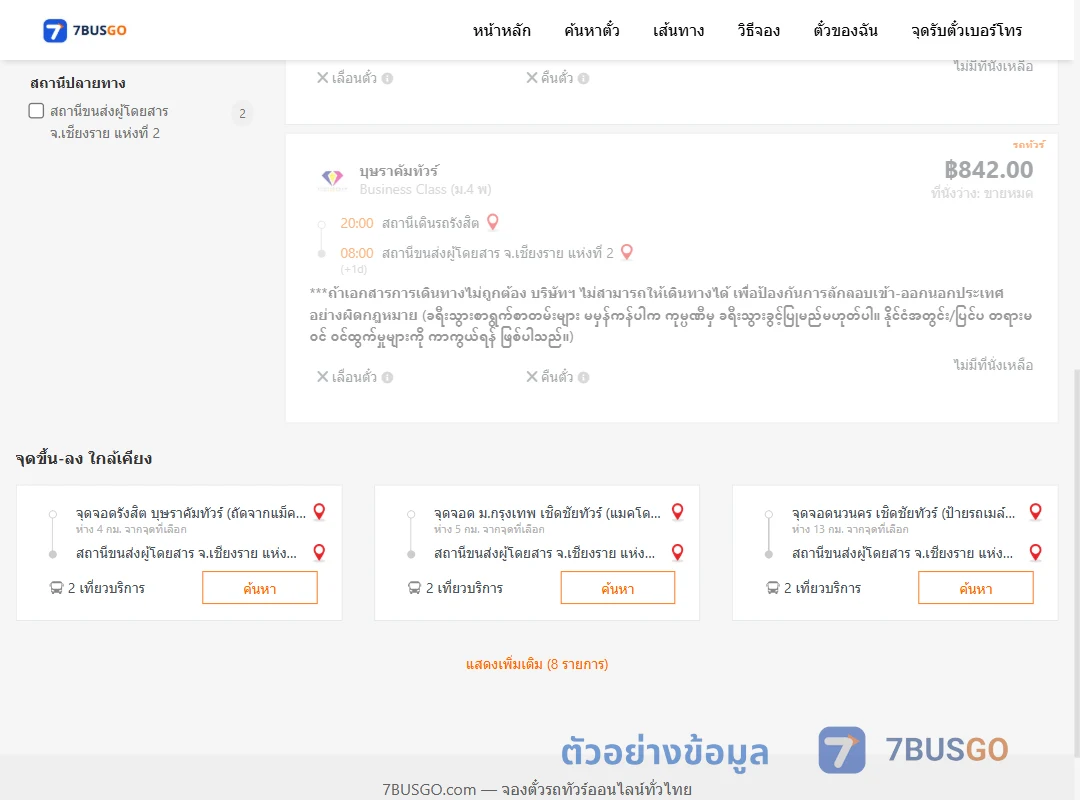1080x800 pixels.
Task: Open the จุดรับตั๋วเบอร์โทร menu item
Action: 966,30
